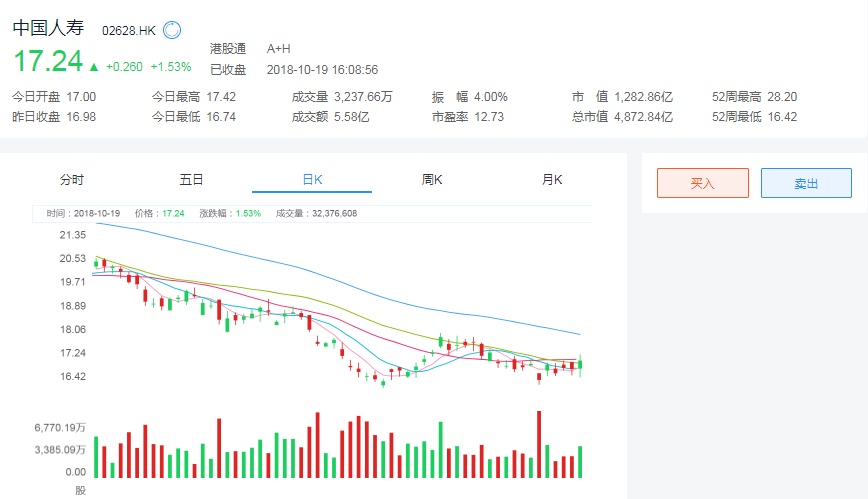This screenshot has width=868, height=499.
Task: Click the current price 17.24
Action: click(47, 62)
